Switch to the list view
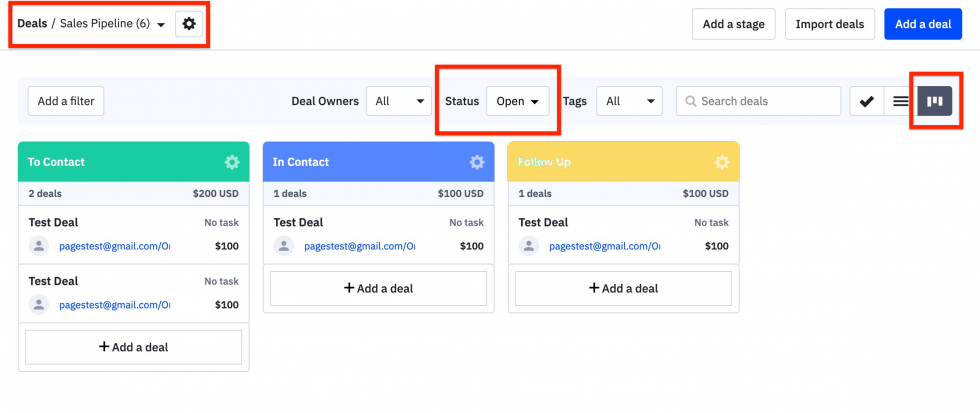The image size is (980, 413). 901,101
